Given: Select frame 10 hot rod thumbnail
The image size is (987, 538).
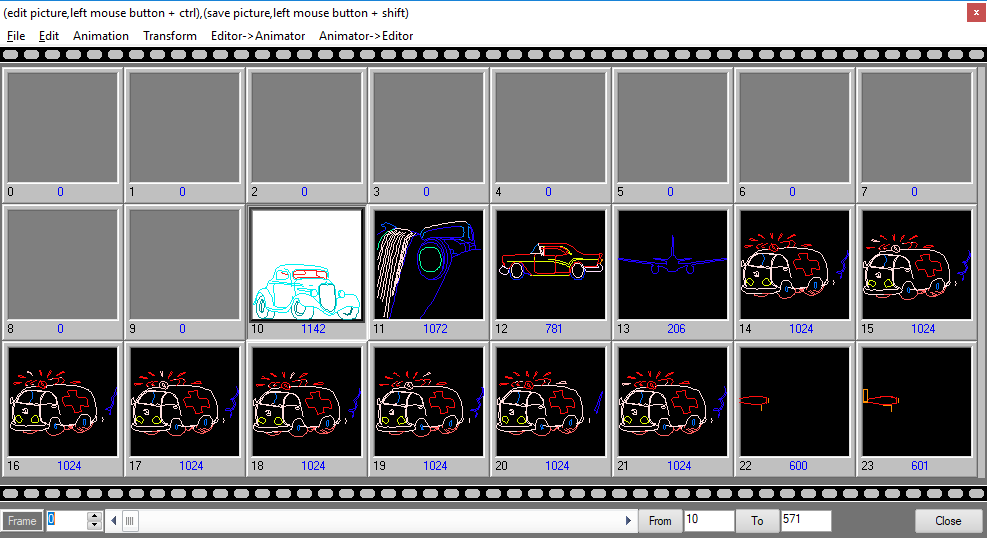Looking at the screenshot, I should (x=306, y=264).
